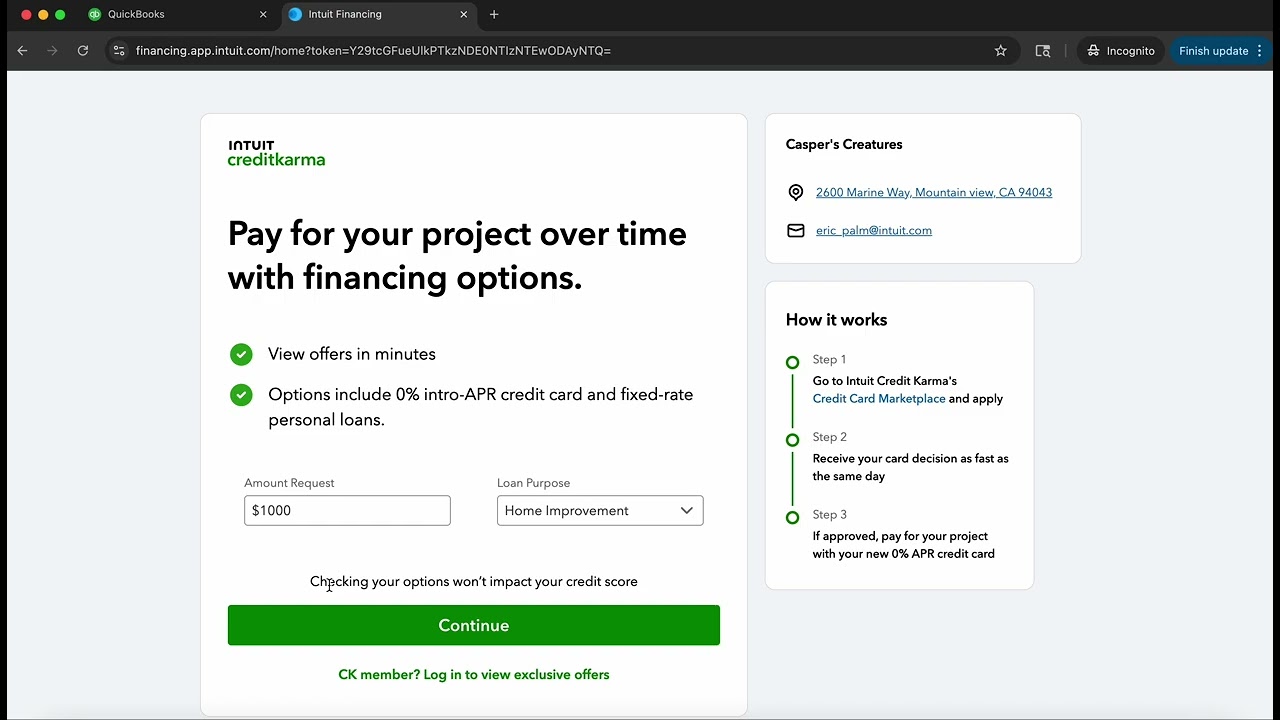Close the Intuit Financing tab
Image resolution: width=1280 pixels, height=720 pixels.
tap(464, 15)
